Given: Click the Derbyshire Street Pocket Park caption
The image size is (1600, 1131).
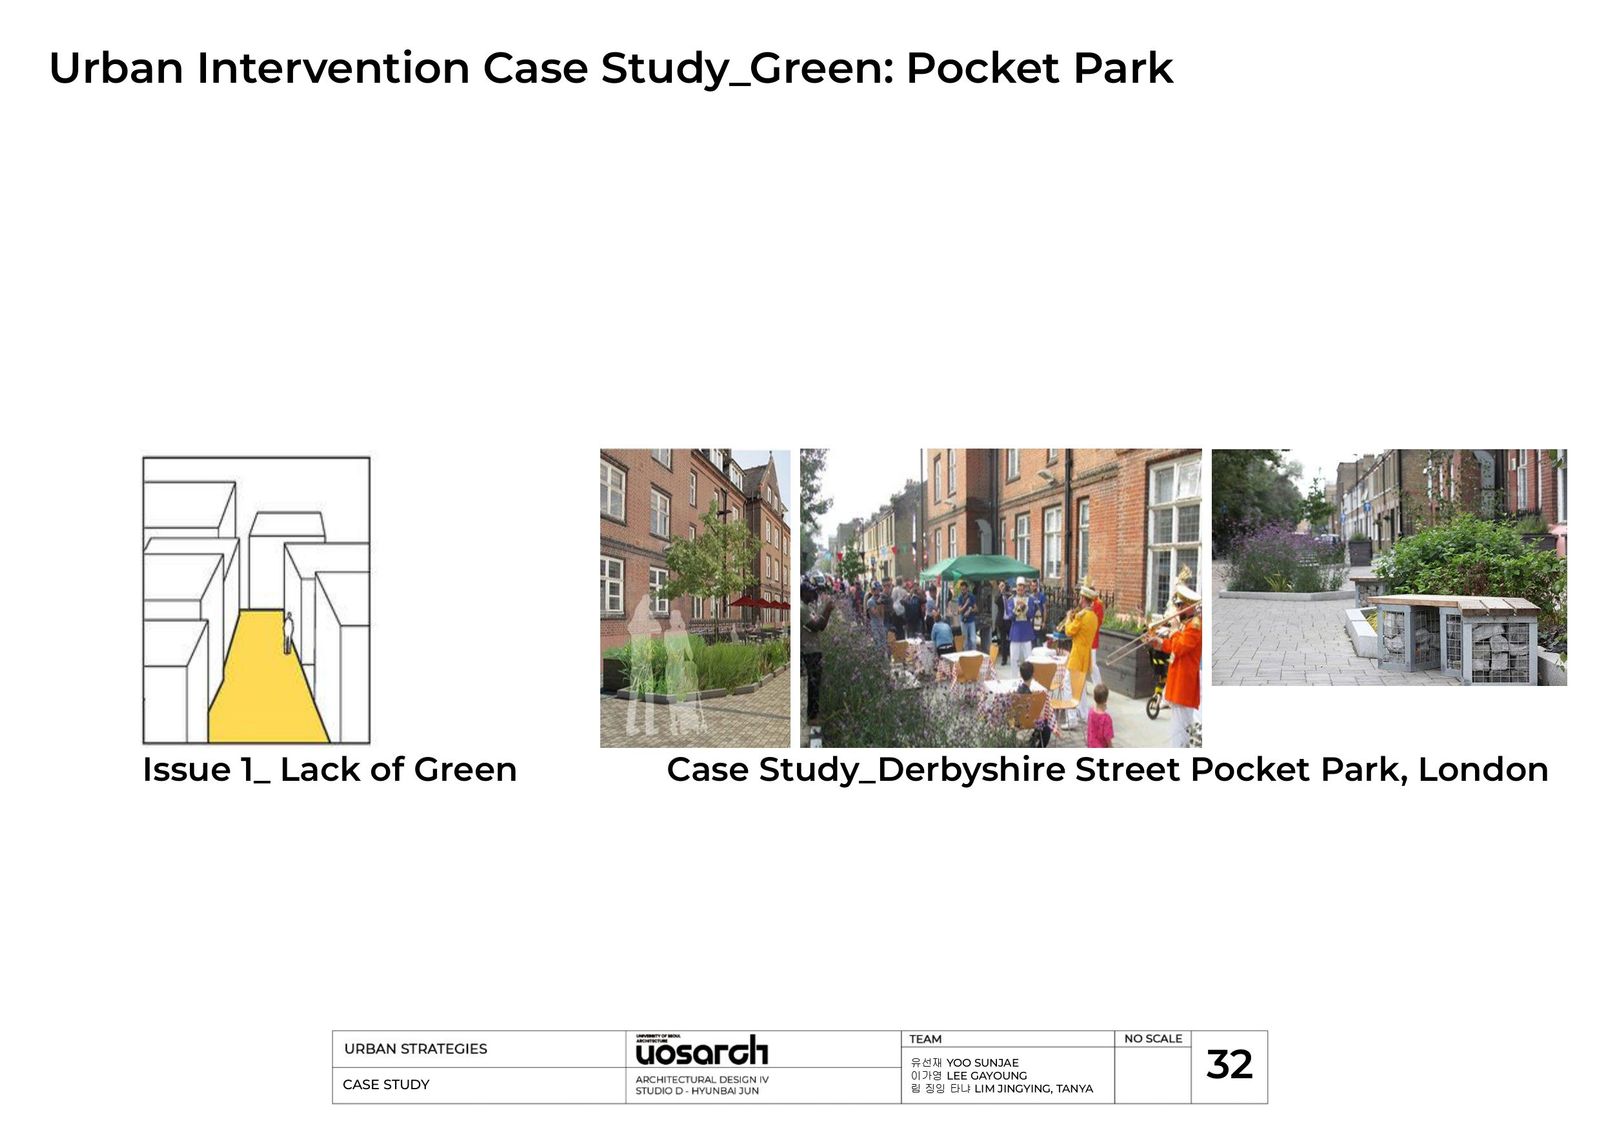Looking at the screenshot, I should (x=1107, y=769).
